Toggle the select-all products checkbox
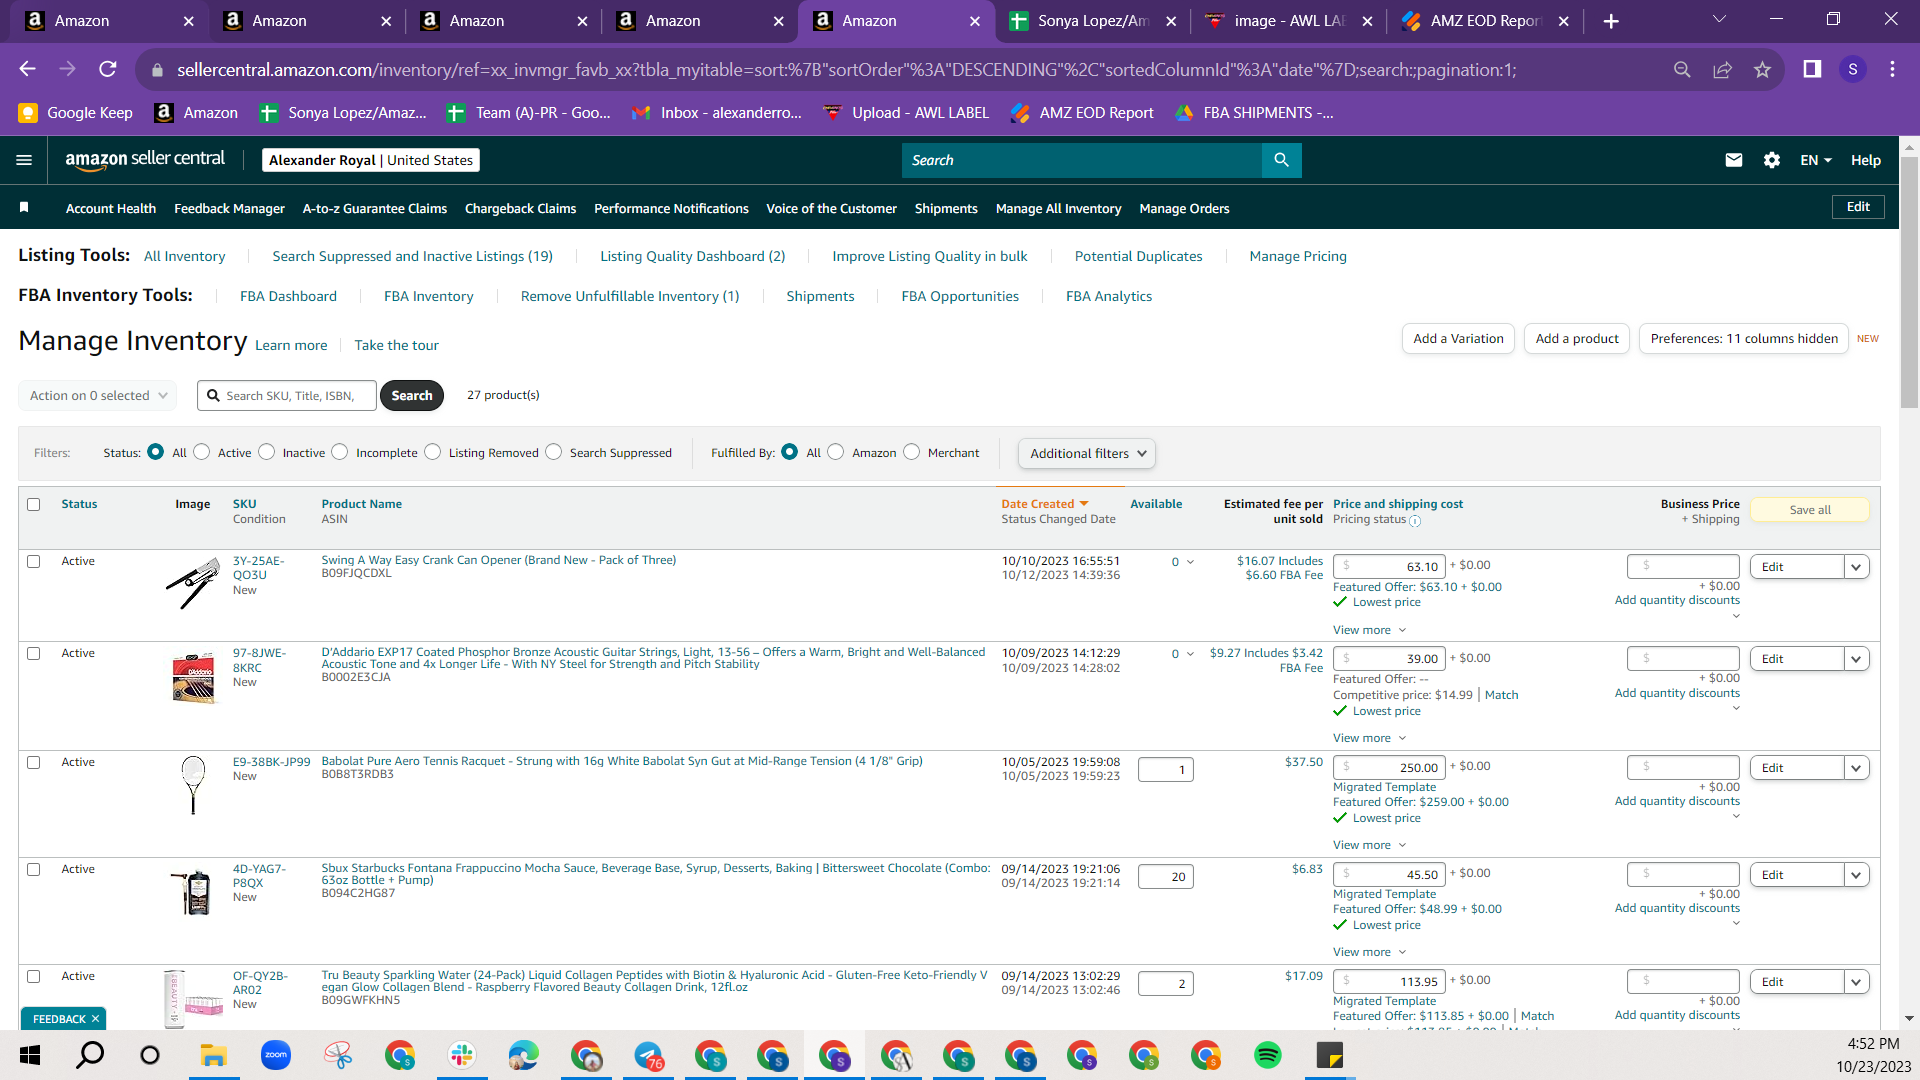 click(x=34, y=504)
